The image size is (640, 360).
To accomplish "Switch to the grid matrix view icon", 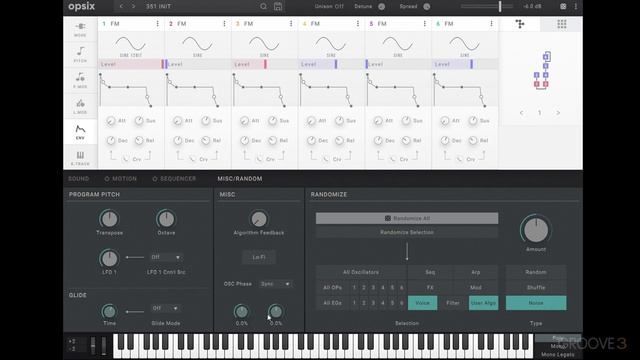I will tap(562, 24).
